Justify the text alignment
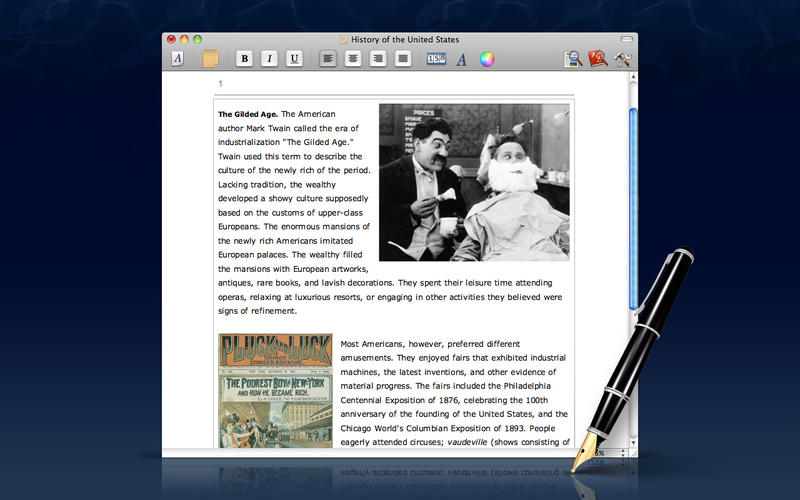The height and width of the screenshot is (500, 800). (402, 59)
